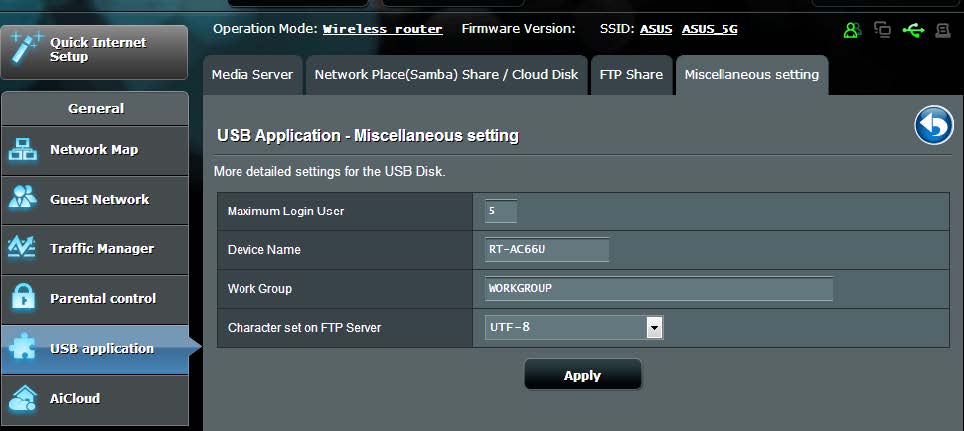Click the green USB status icon

[x=913, y=30]
